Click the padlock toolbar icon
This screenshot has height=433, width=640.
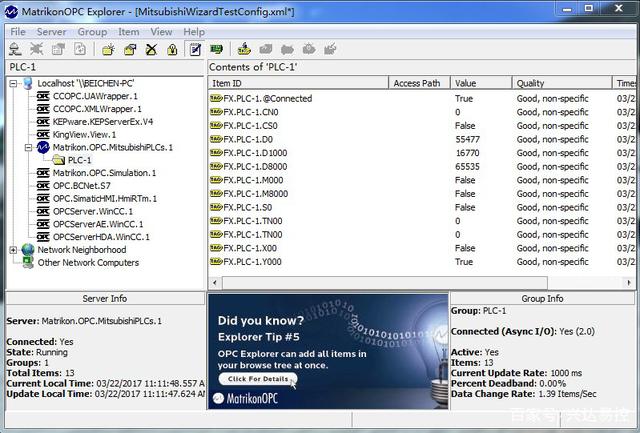click(x=172, y=48)
